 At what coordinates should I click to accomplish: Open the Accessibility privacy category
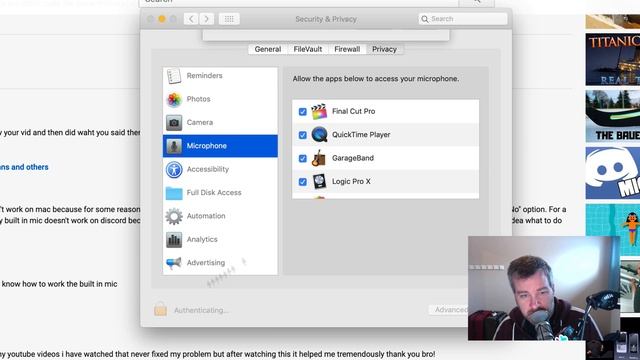coord(220,169)
